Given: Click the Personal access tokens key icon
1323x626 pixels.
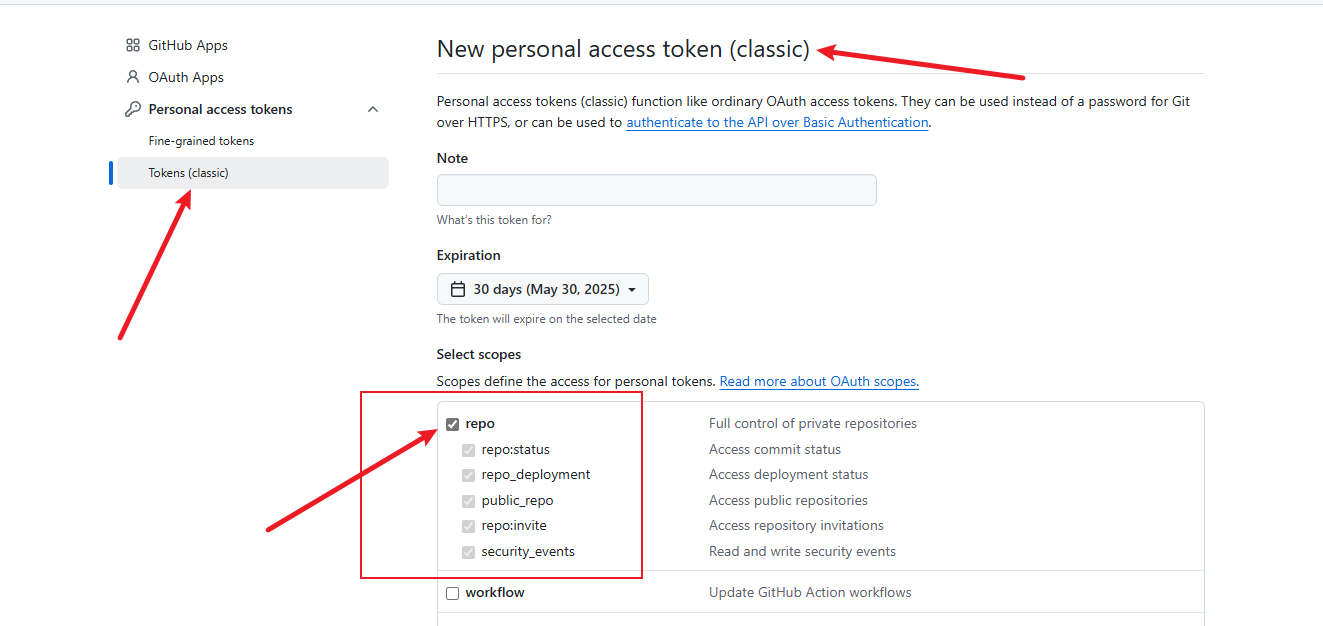Looking at the screenshot, I should [132, 109].
